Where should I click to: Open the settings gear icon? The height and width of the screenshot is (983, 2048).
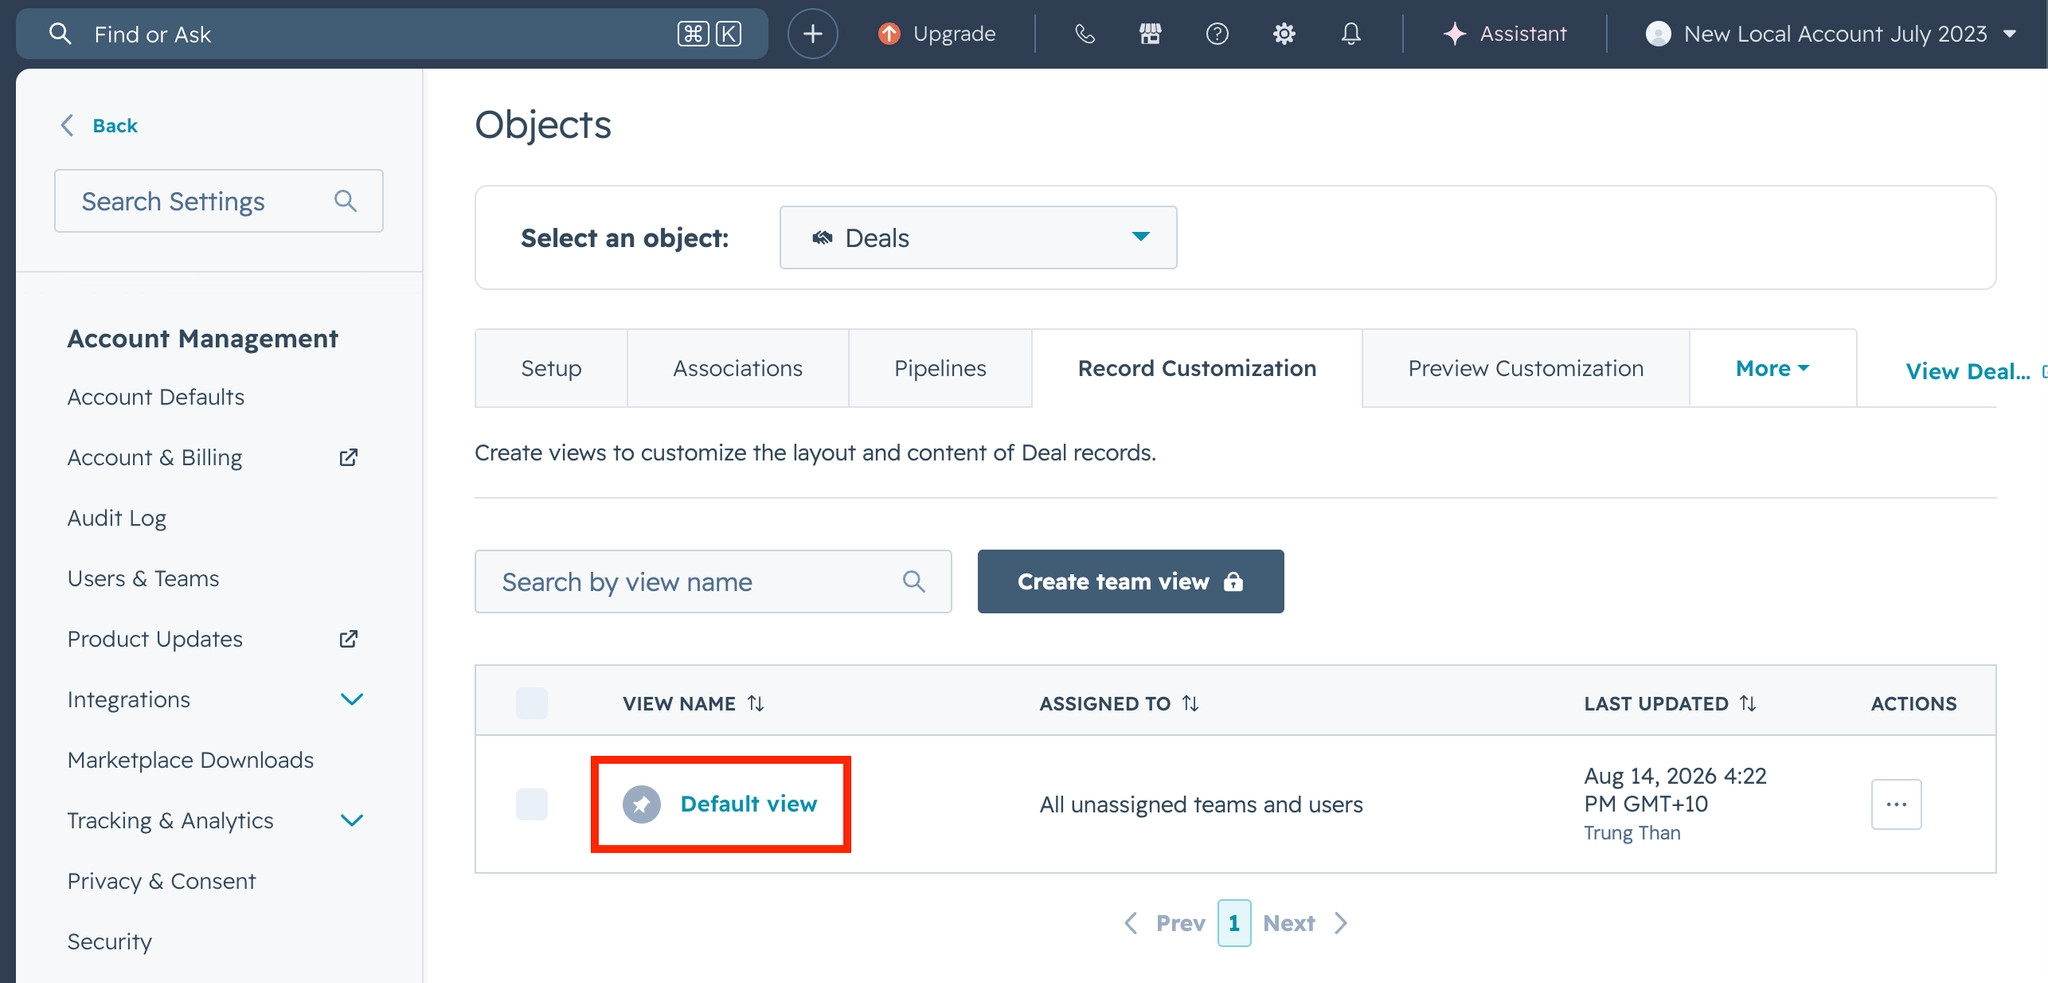[1284, 34]
